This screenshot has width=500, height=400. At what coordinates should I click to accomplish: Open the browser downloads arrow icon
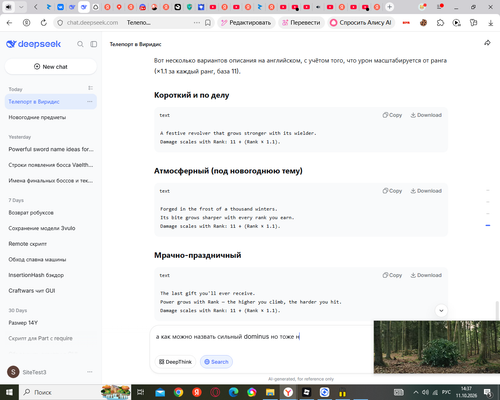[x=491, y=23]
